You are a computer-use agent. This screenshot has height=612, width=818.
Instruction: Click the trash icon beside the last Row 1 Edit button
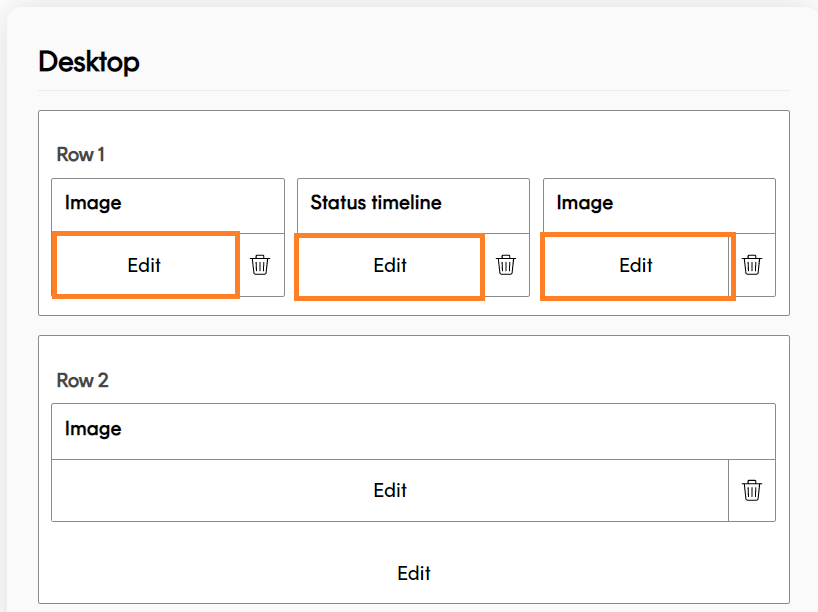752,265
